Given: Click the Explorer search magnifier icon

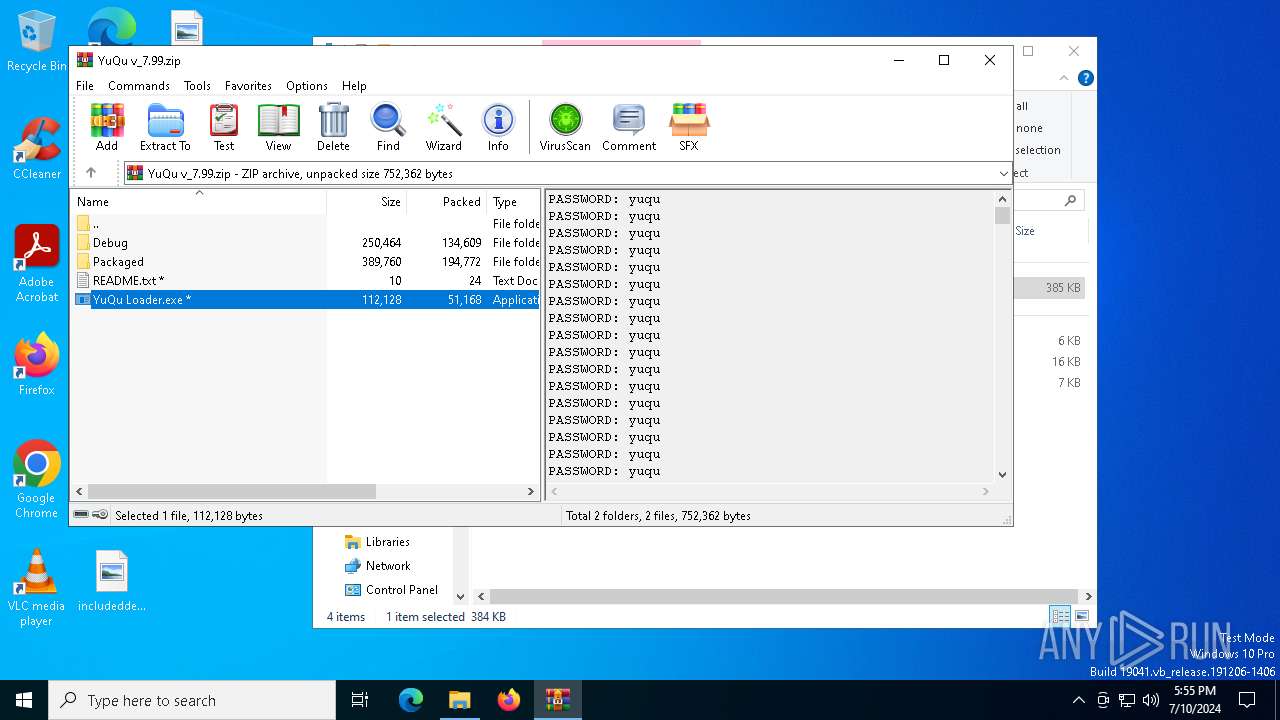Looking at the screenshot, I should 1070,200.
